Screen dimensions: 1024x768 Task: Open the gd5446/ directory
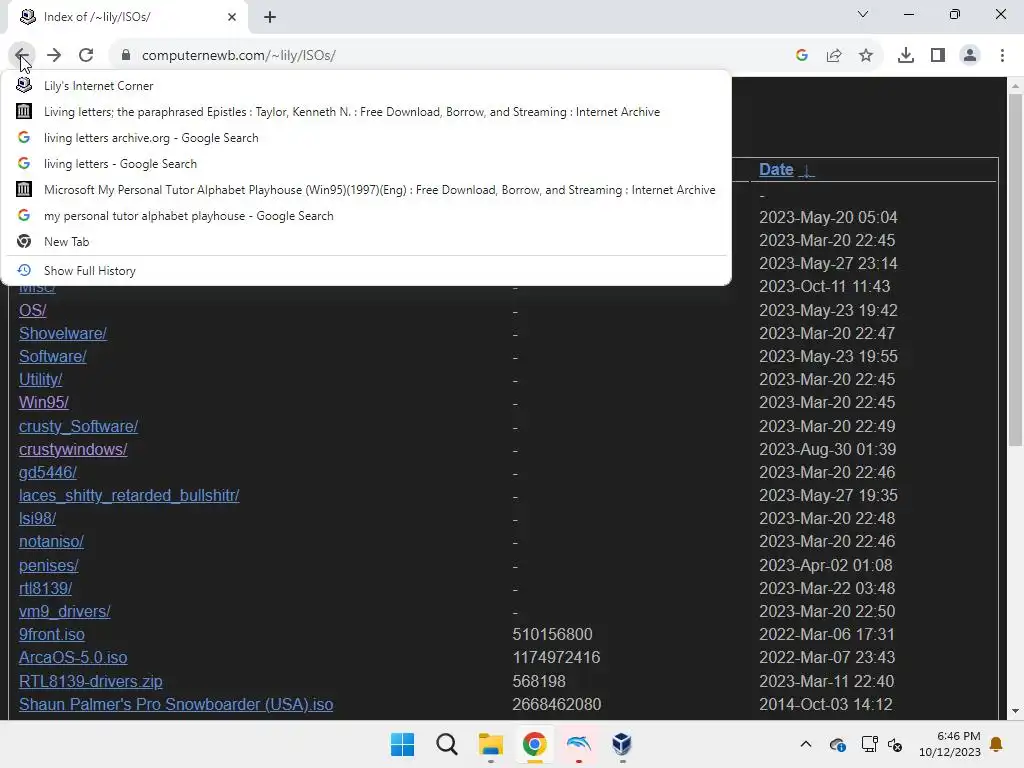coord(48,472)
